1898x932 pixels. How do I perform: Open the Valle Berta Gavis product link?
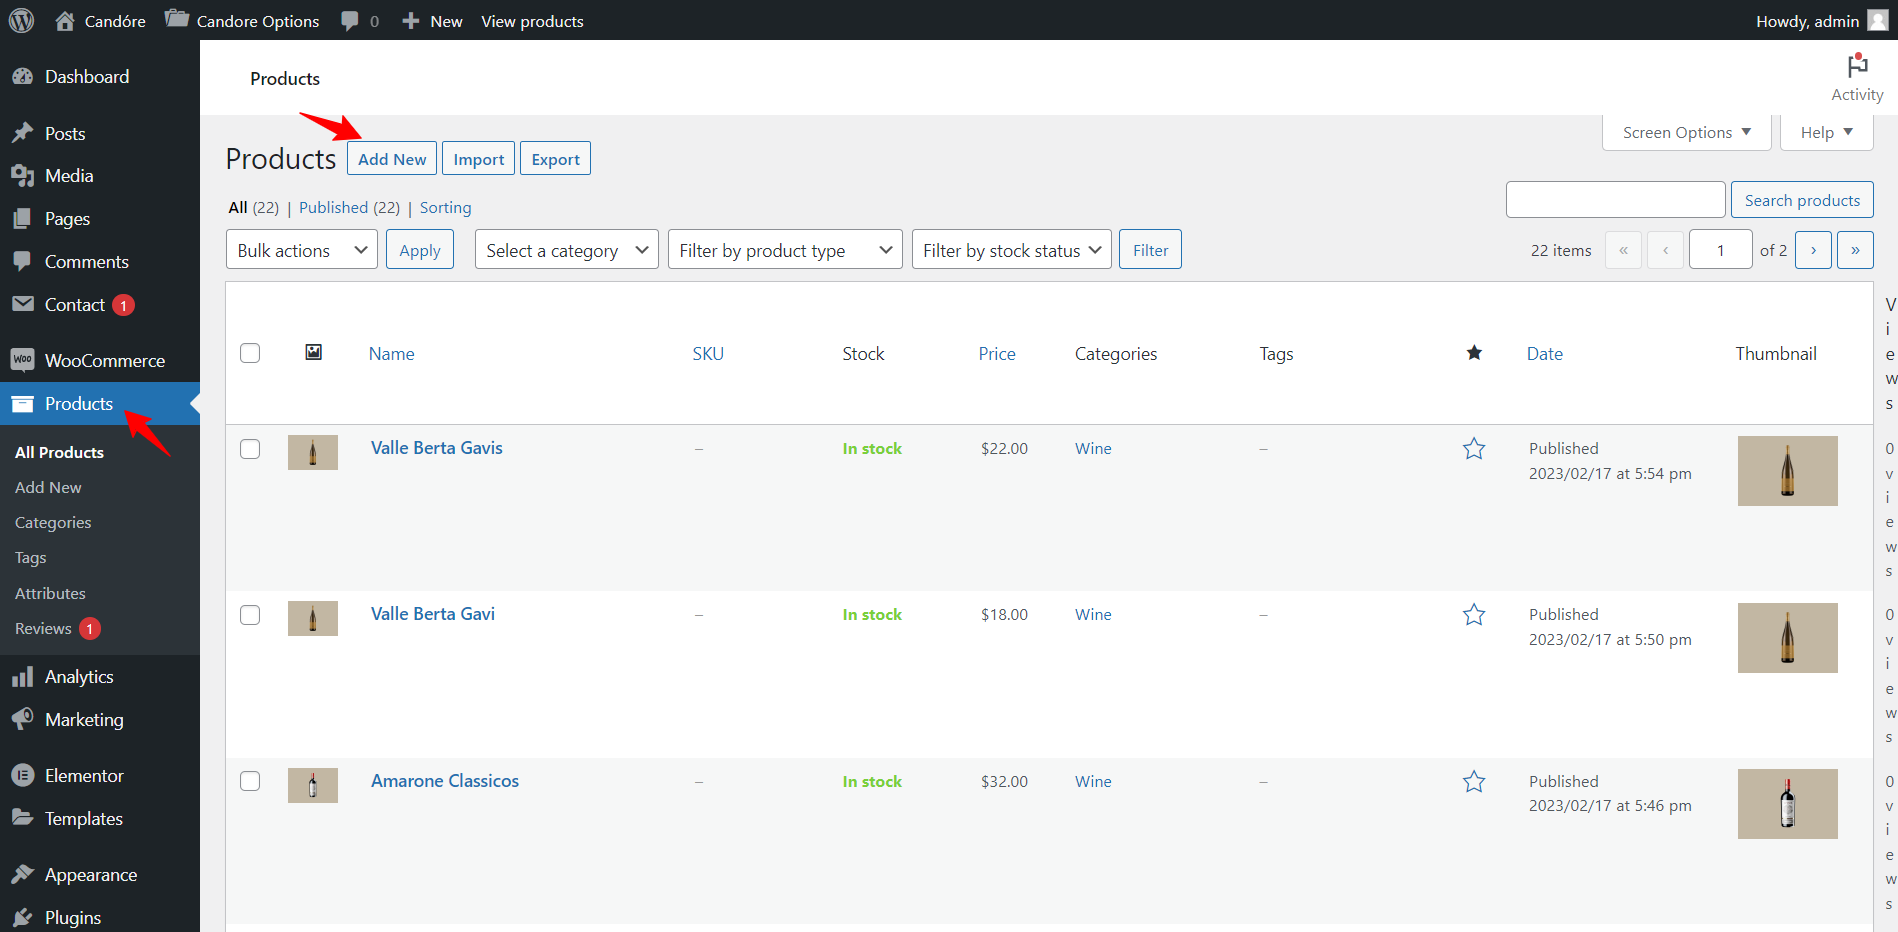point(437,448)
